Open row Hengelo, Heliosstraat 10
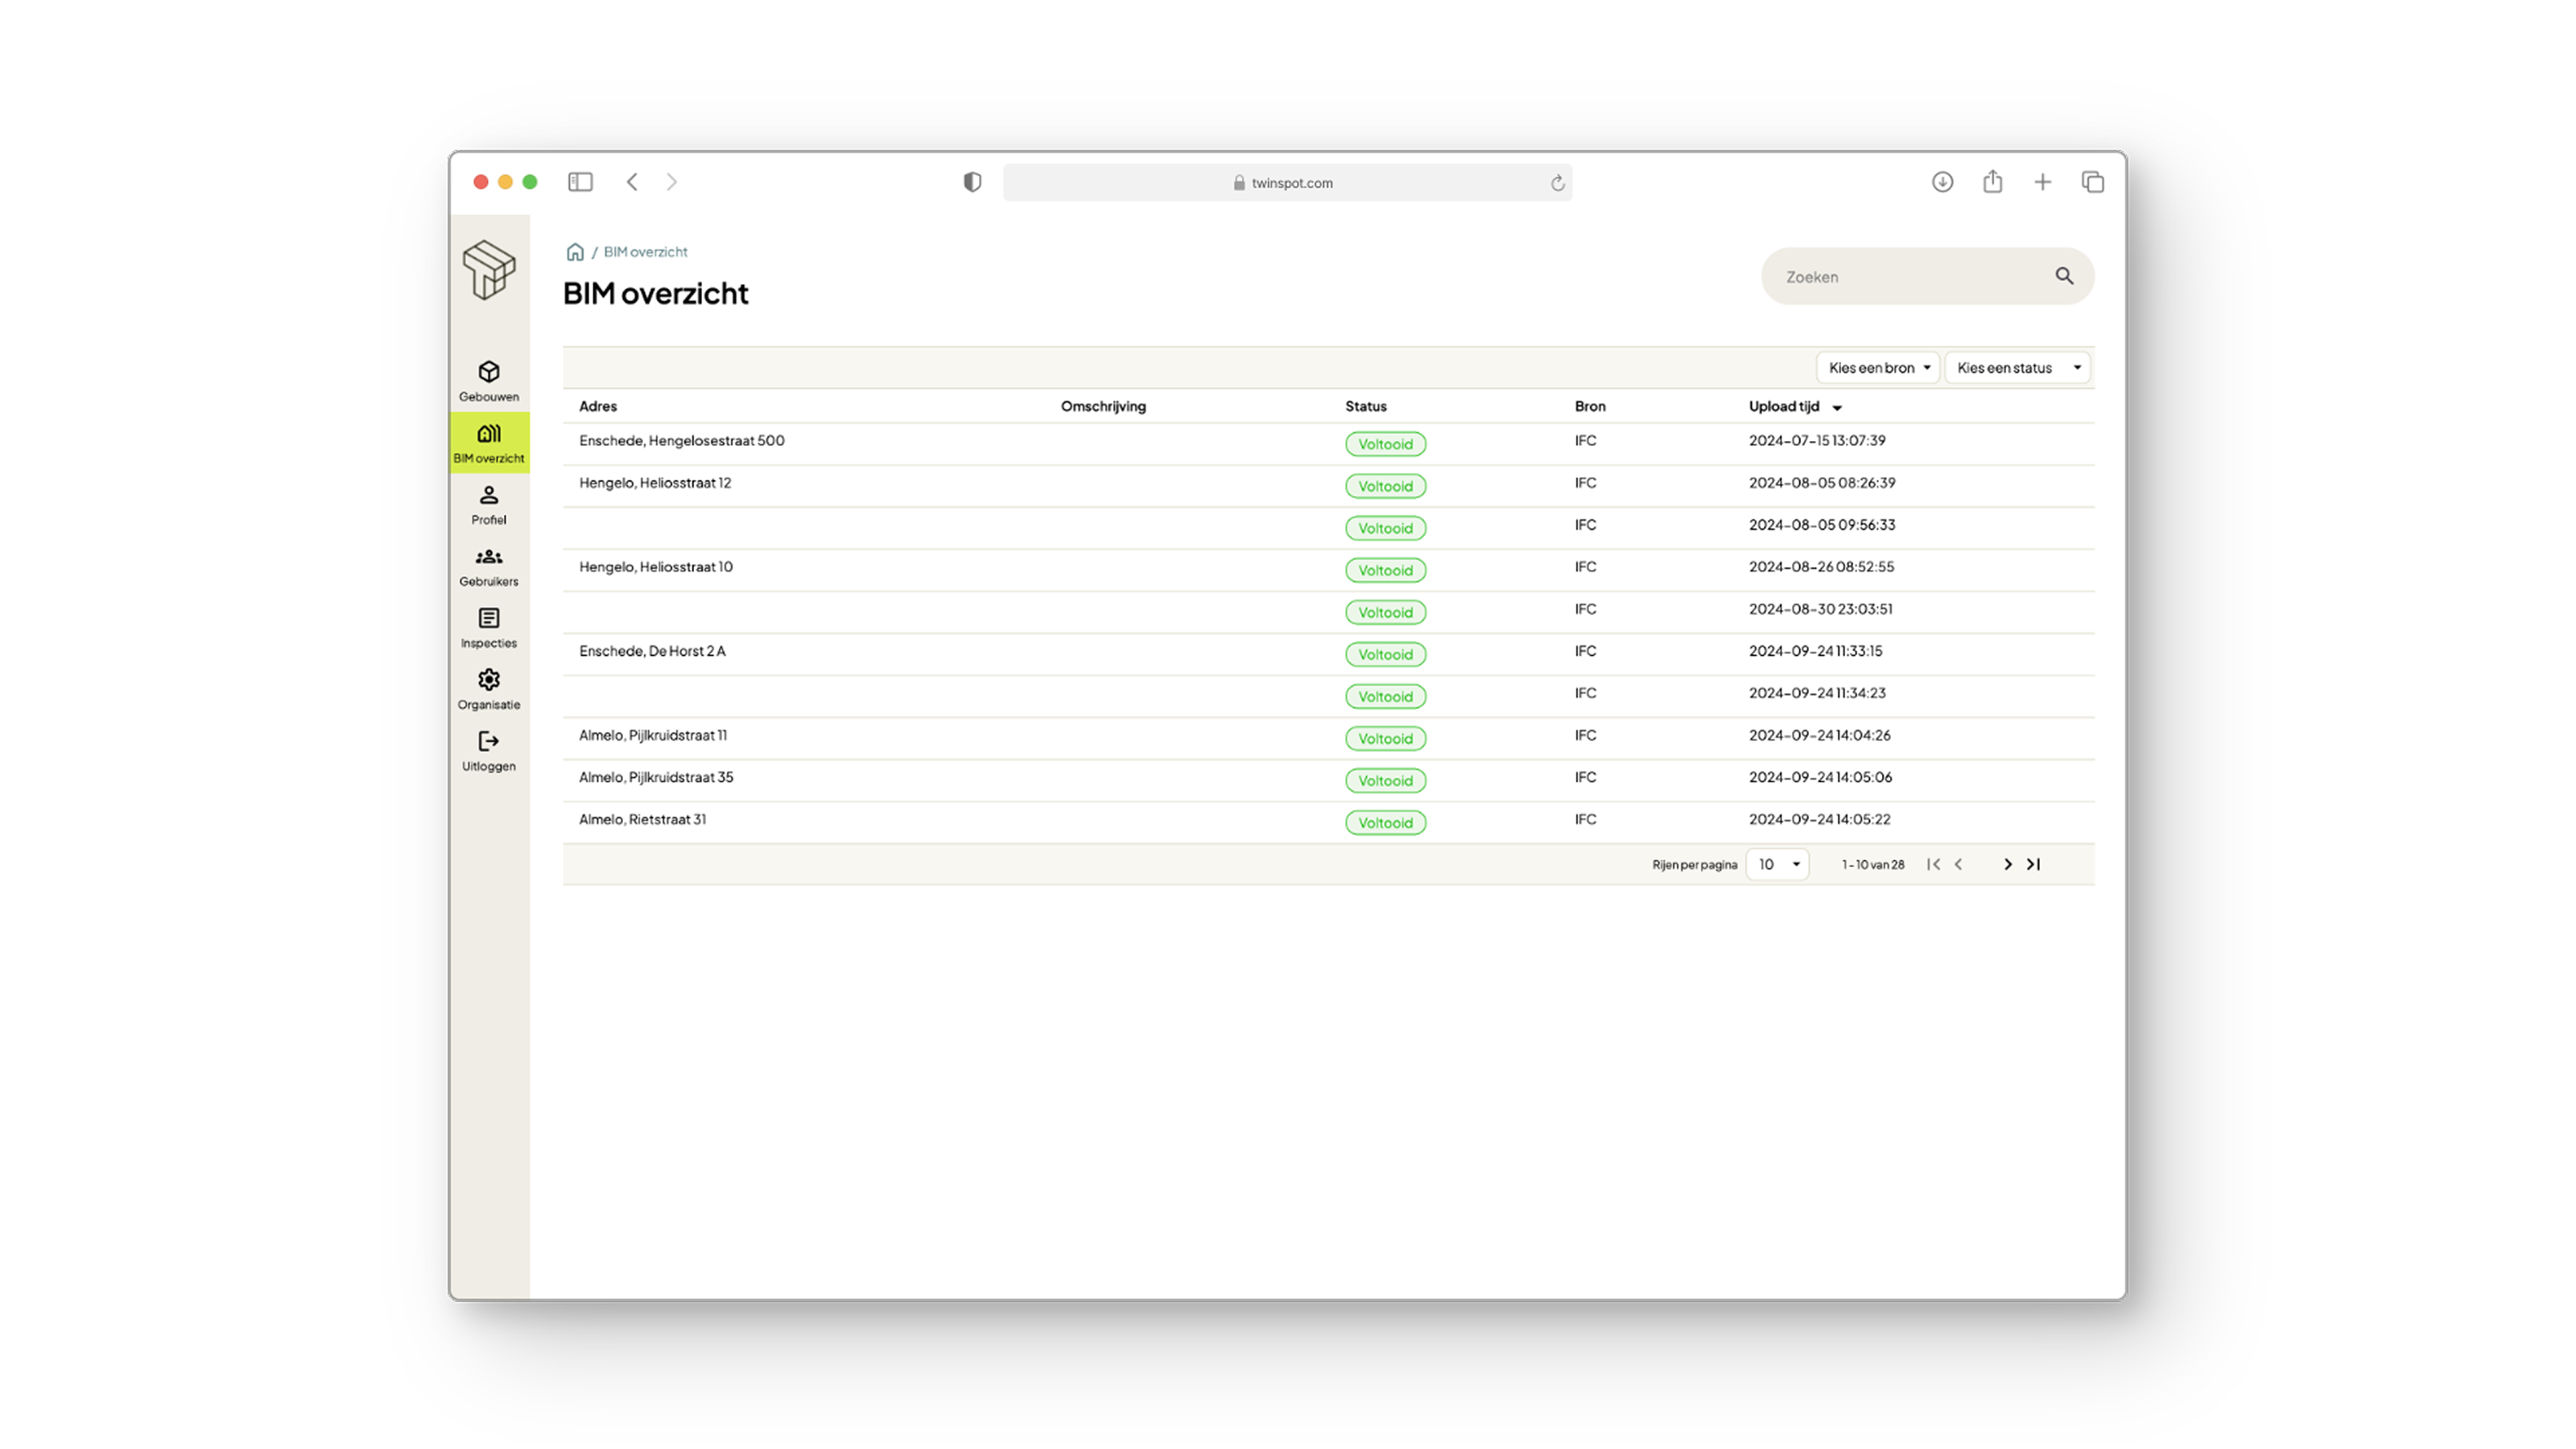2576x1449 pixels. pyautogui.click(x=1328, y=569)
